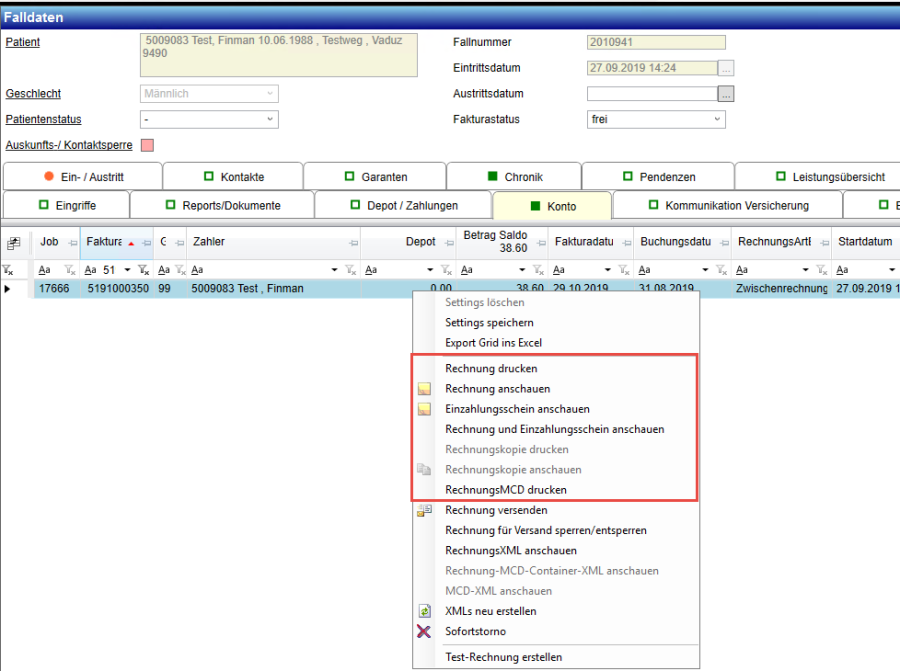Clear the Buchungsdatum column filter

tap(721, 270)
